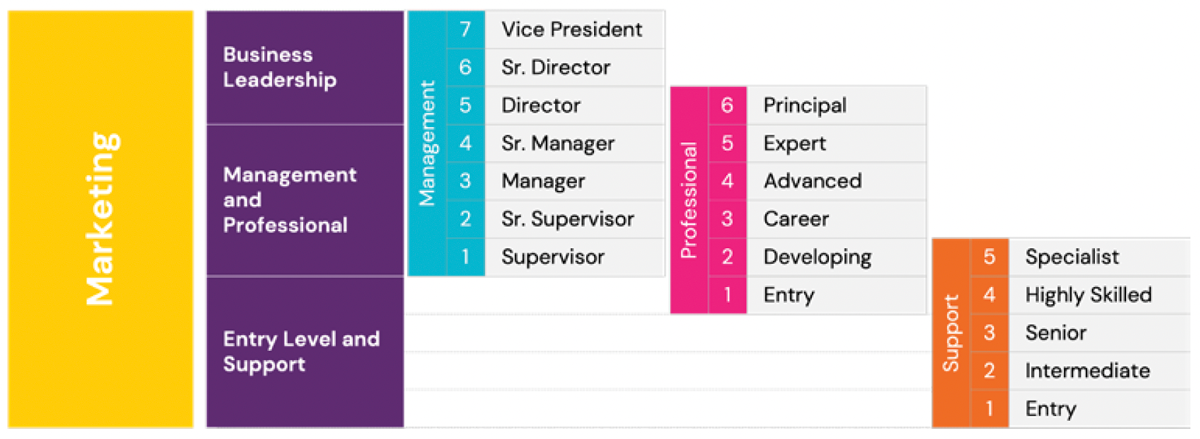Select the Business Leadership category
1200x439 pixels.
(x=305, y=67)
